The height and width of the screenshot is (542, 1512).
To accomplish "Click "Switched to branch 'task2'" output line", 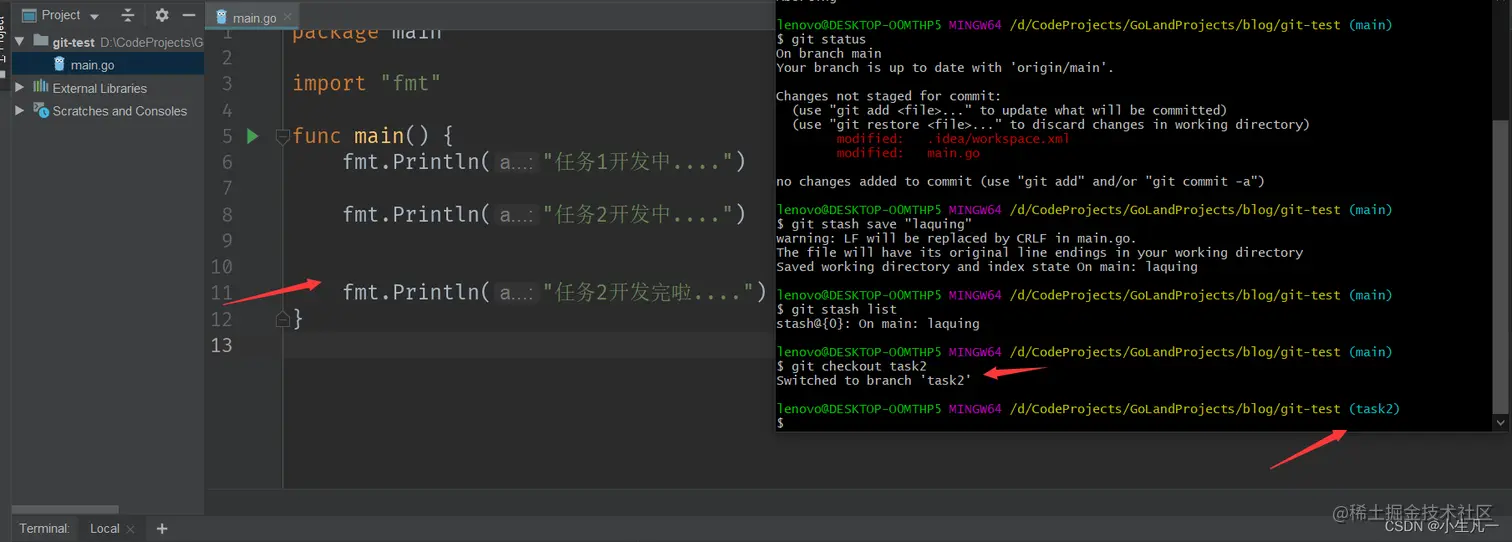I will [874, 381].
